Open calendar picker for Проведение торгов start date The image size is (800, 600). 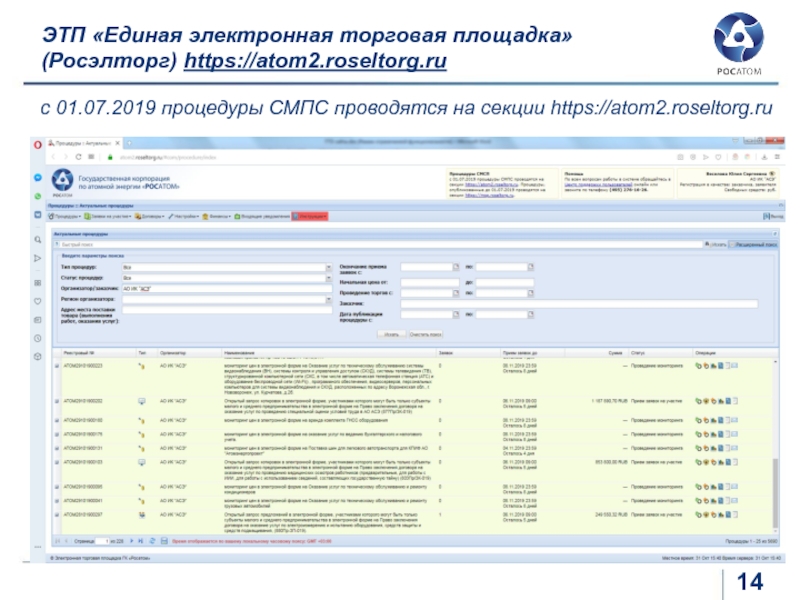coord(456,293)
